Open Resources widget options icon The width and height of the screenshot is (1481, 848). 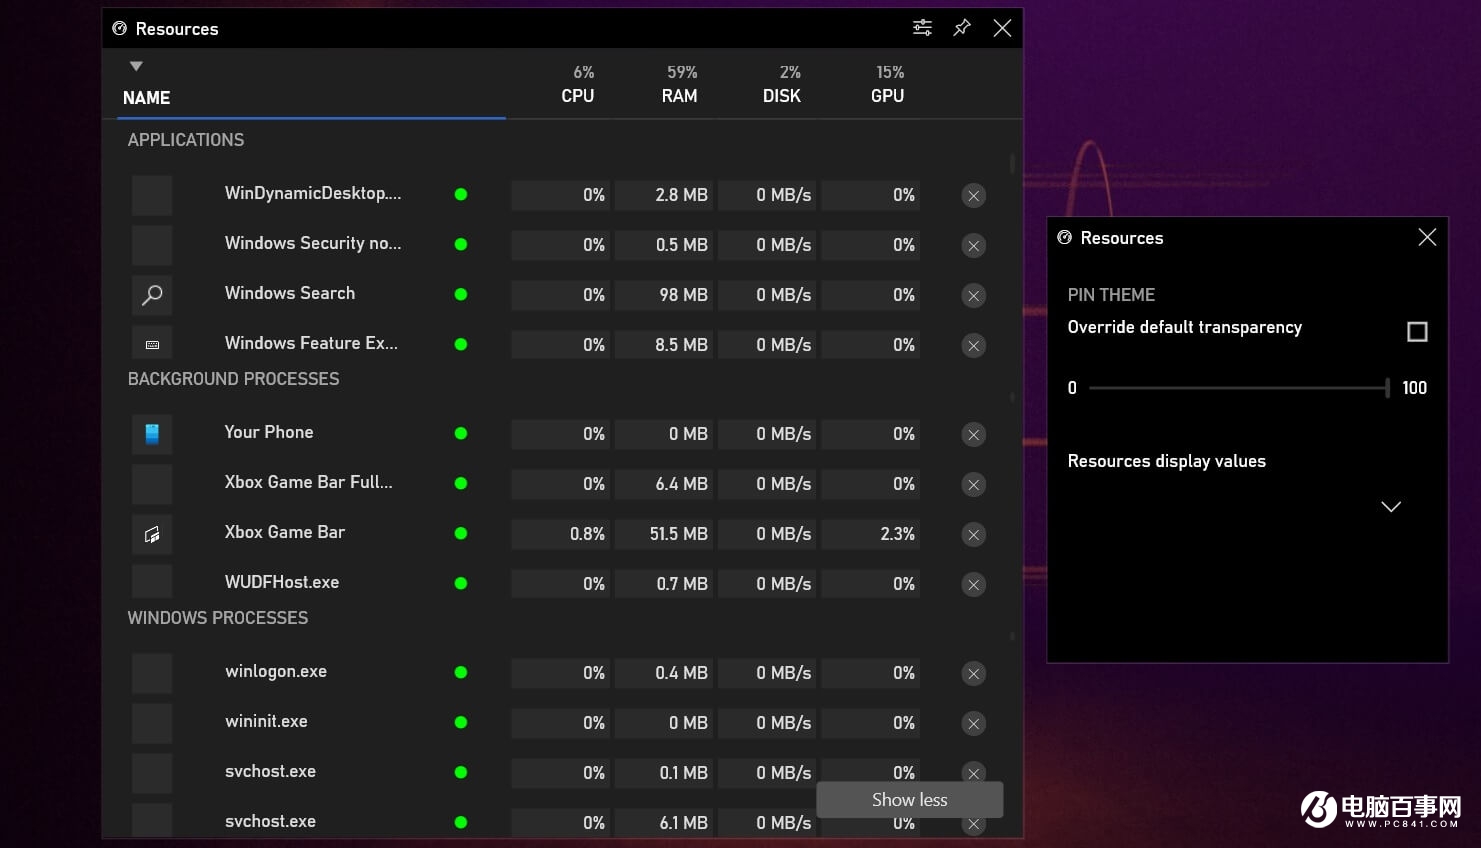click(x=922, y=28)
